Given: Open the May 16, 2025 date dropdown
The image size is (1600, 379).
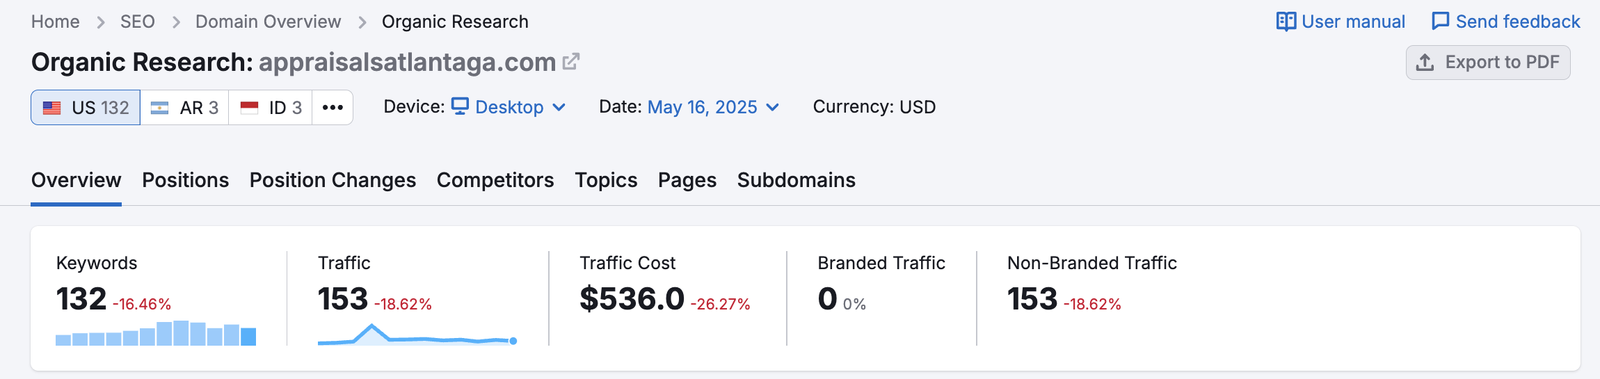Looking at the screenshot, I should tap(713, 107).
